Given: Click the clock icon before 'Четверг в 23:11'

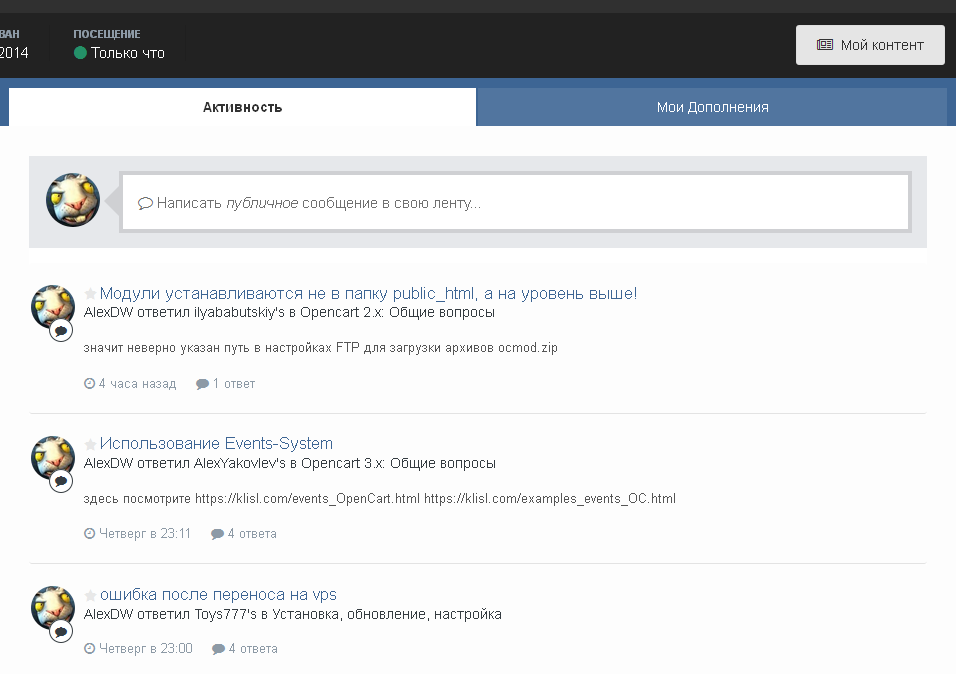Looking at the screenshot, I should click(x=90, y=534).
